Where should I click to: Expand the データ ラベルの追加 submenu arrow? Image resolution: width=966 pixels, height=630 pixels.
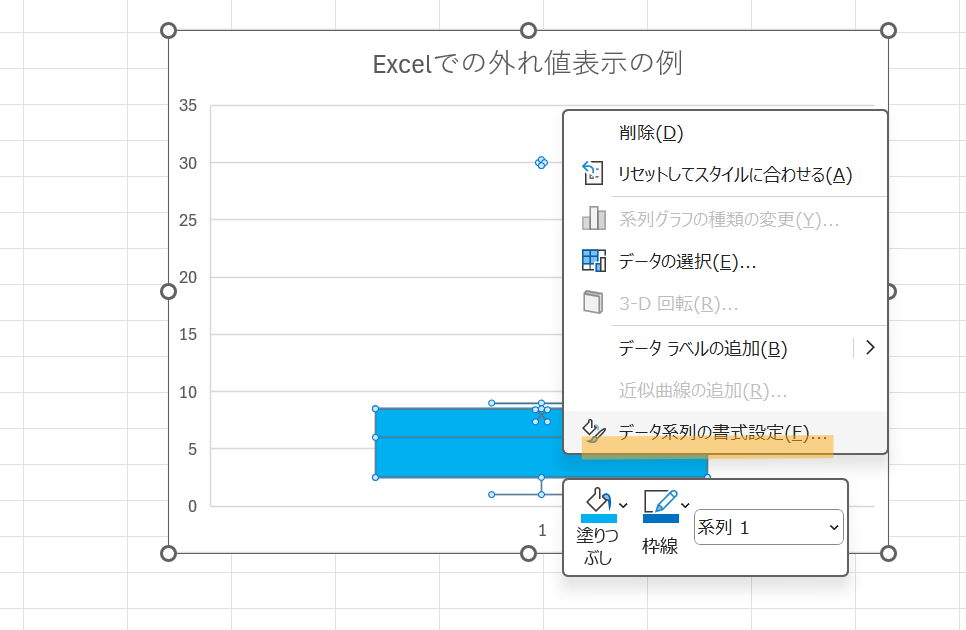(x=869, y=347)
